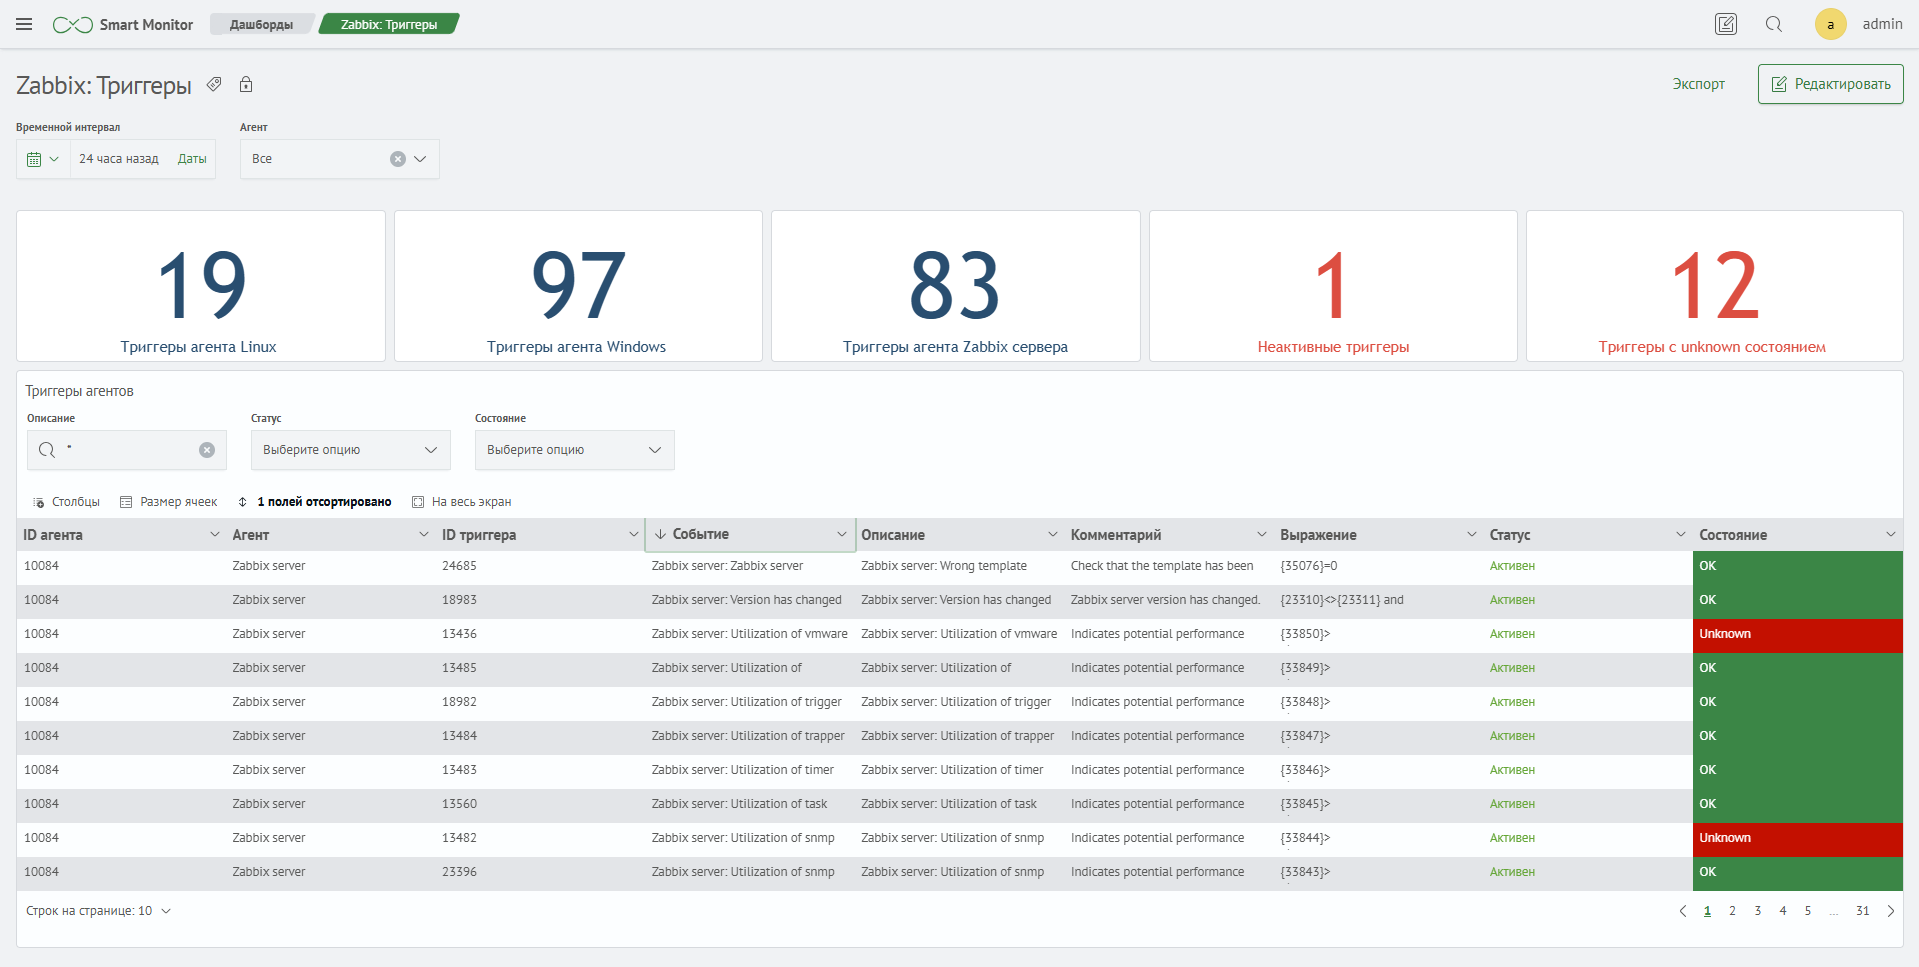
Task: Open the sorted fields settings
Action: (314, 502)
